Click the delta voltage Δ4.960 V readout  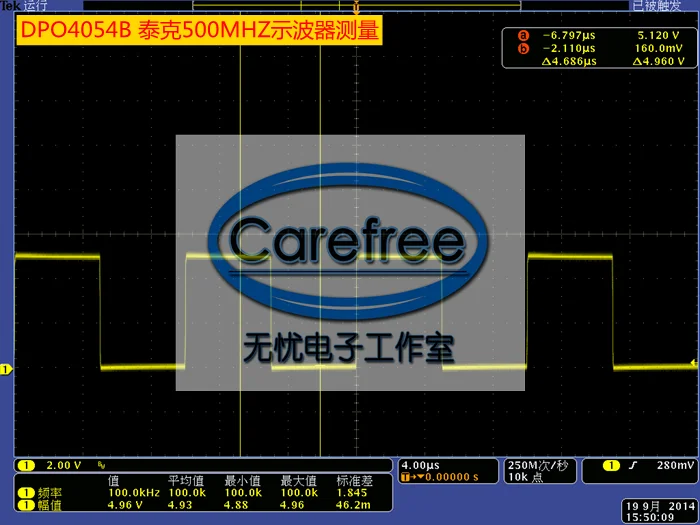(658, 61)
